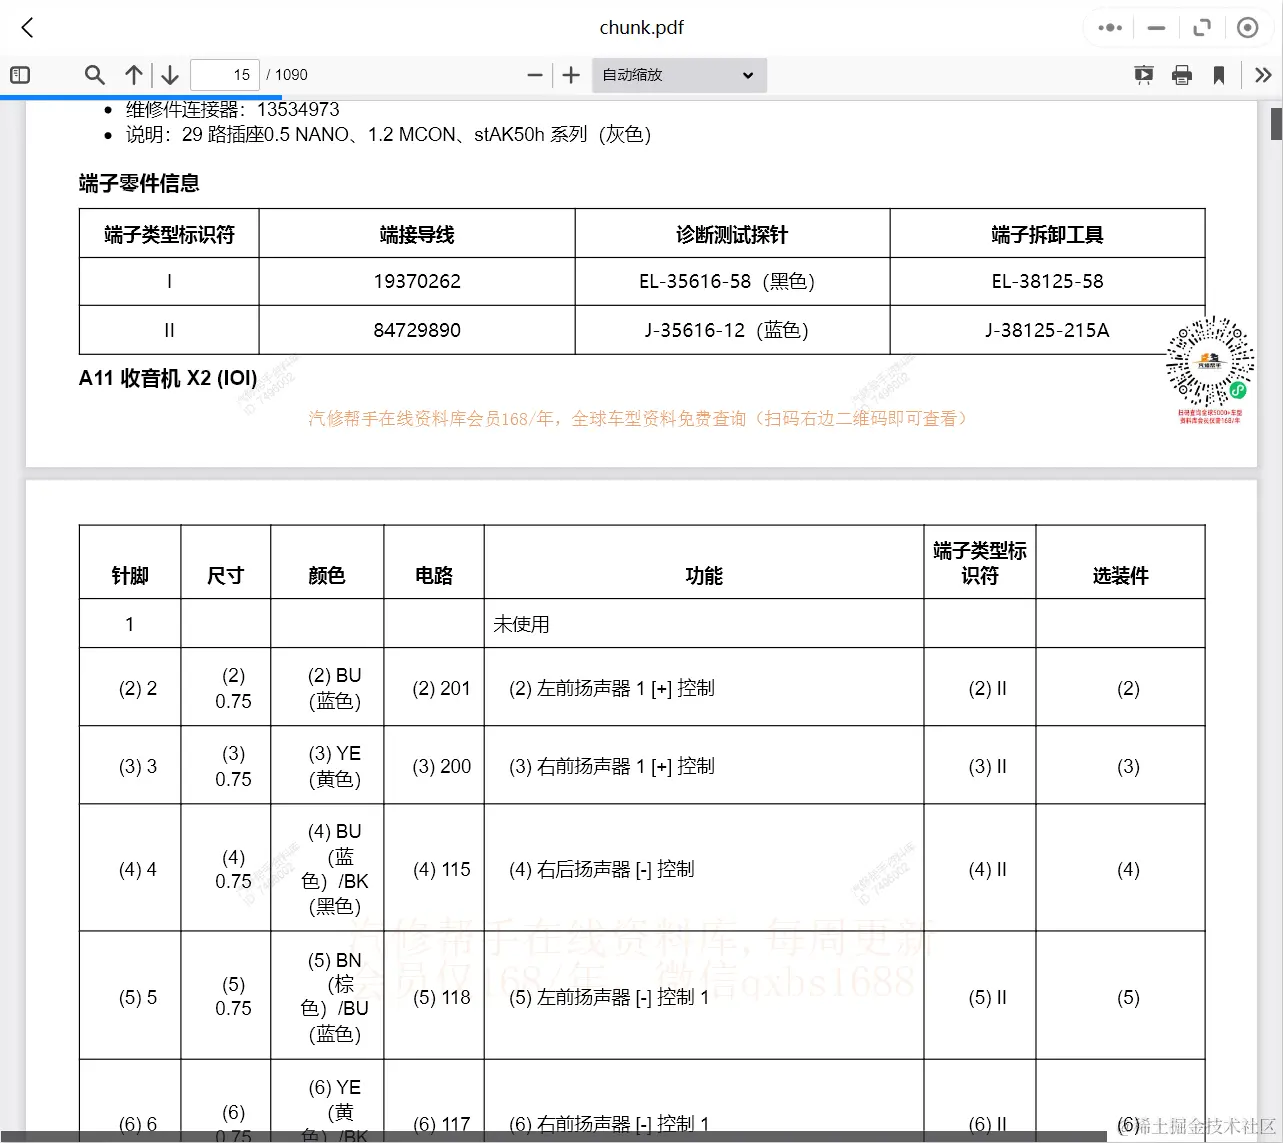Viewport: 1283px width, 1143px height.
Task: Select the 说明: 29 路插座 description line
Action: (x=388, y=134)
